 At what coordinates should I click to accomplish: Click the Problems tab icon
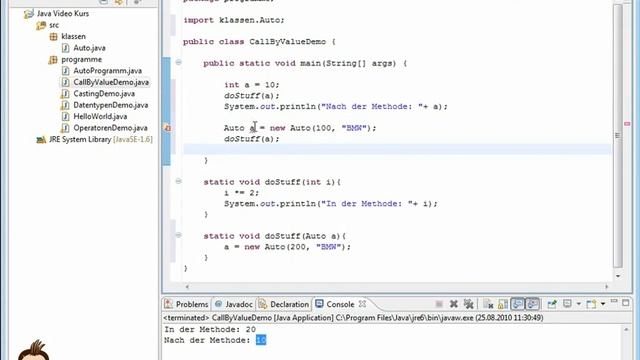(168, 304)
